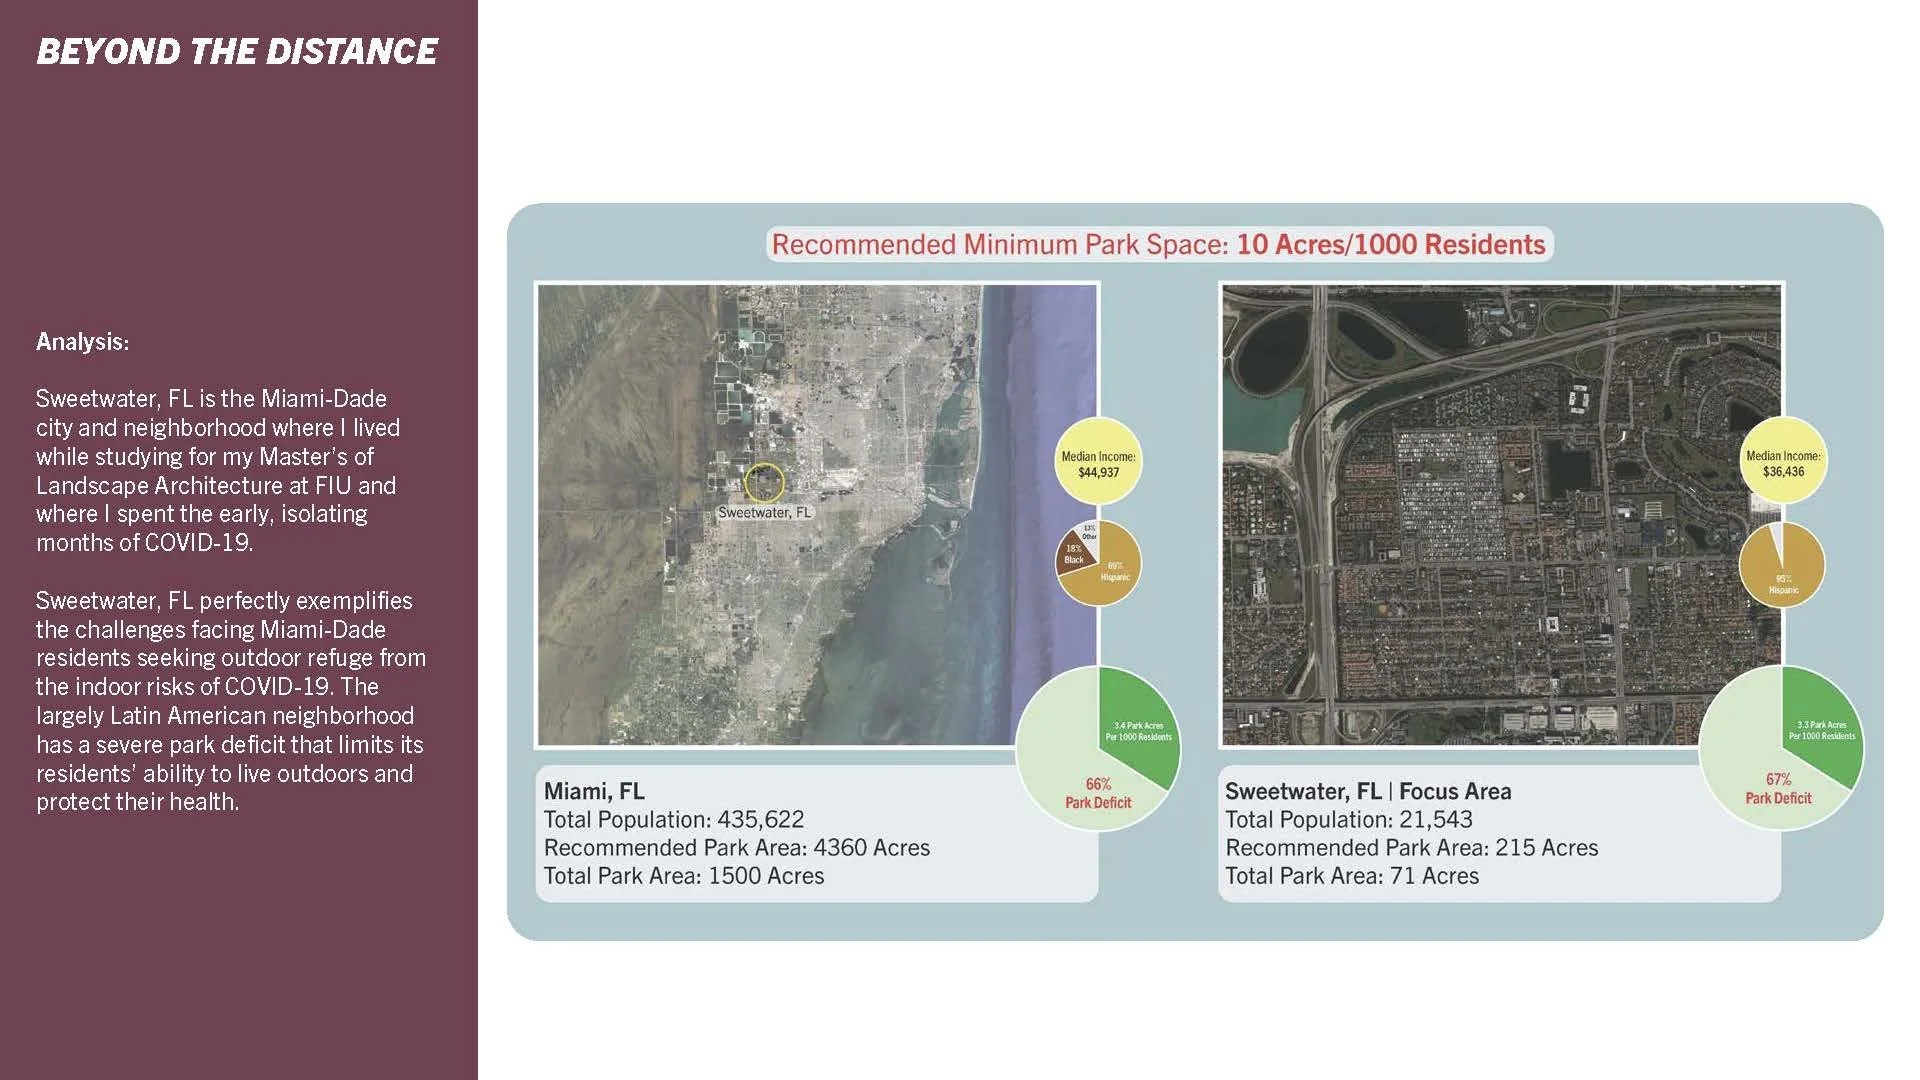The width and height of the screenshot is (1920, 1080).
Task: Click the Sweetwater, FL map label
Action: [x=764, y=512]
